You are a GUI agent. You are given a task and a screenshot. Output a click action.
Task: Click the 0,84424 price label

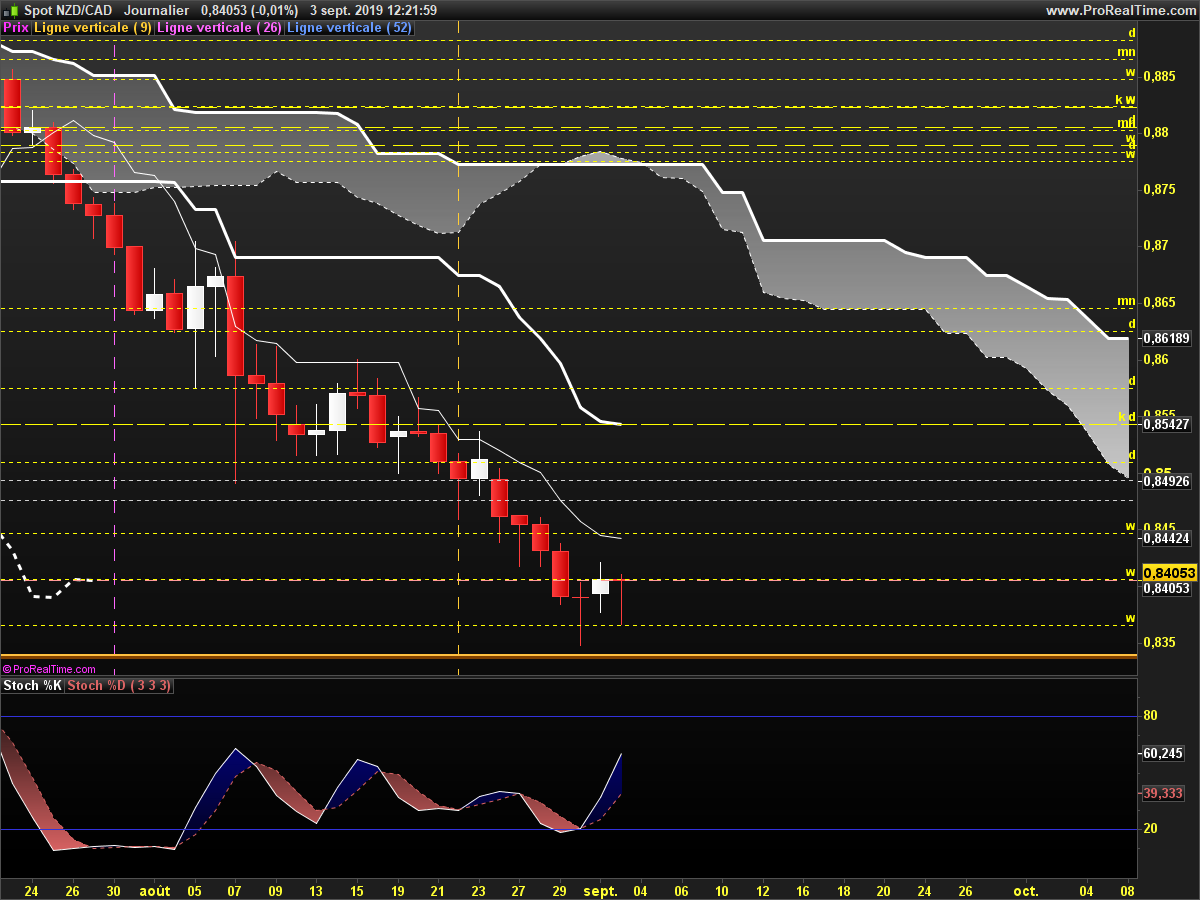pos(1165,539)
